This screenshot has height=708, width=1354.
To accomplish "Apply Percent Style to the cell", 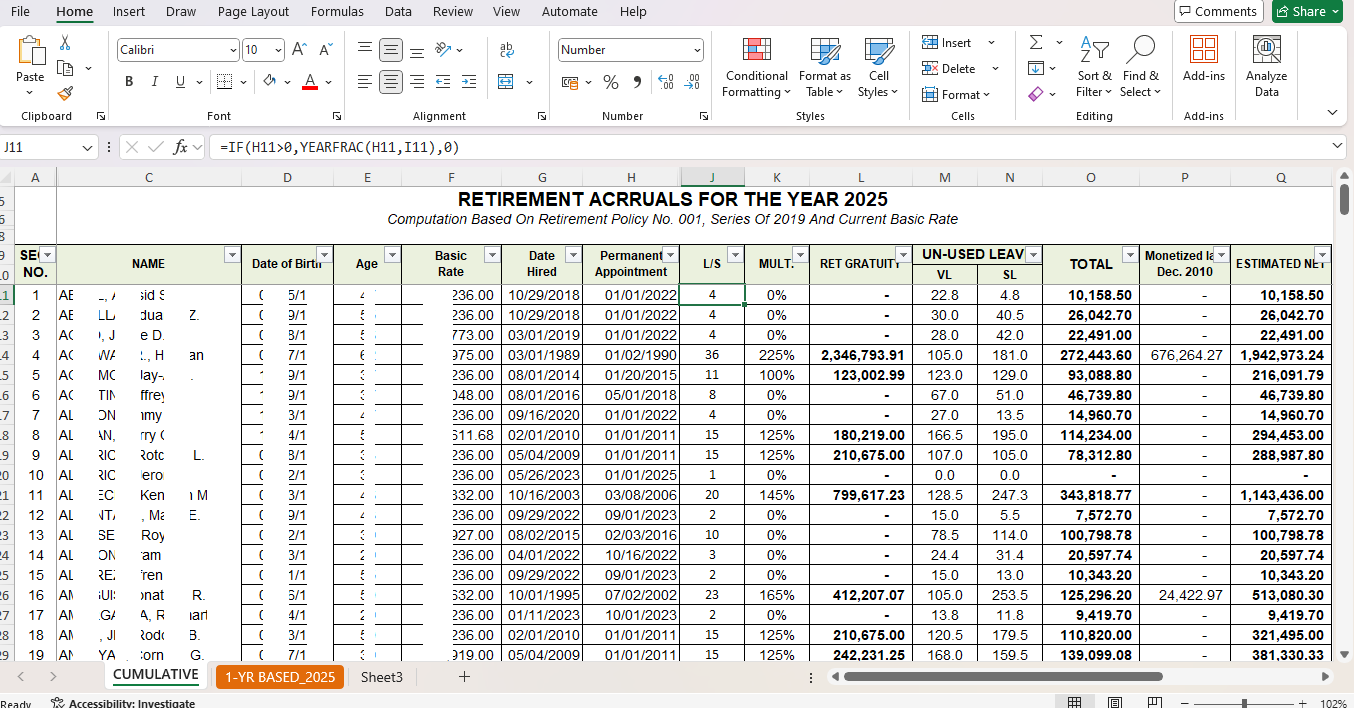I will tap(610, 82).
